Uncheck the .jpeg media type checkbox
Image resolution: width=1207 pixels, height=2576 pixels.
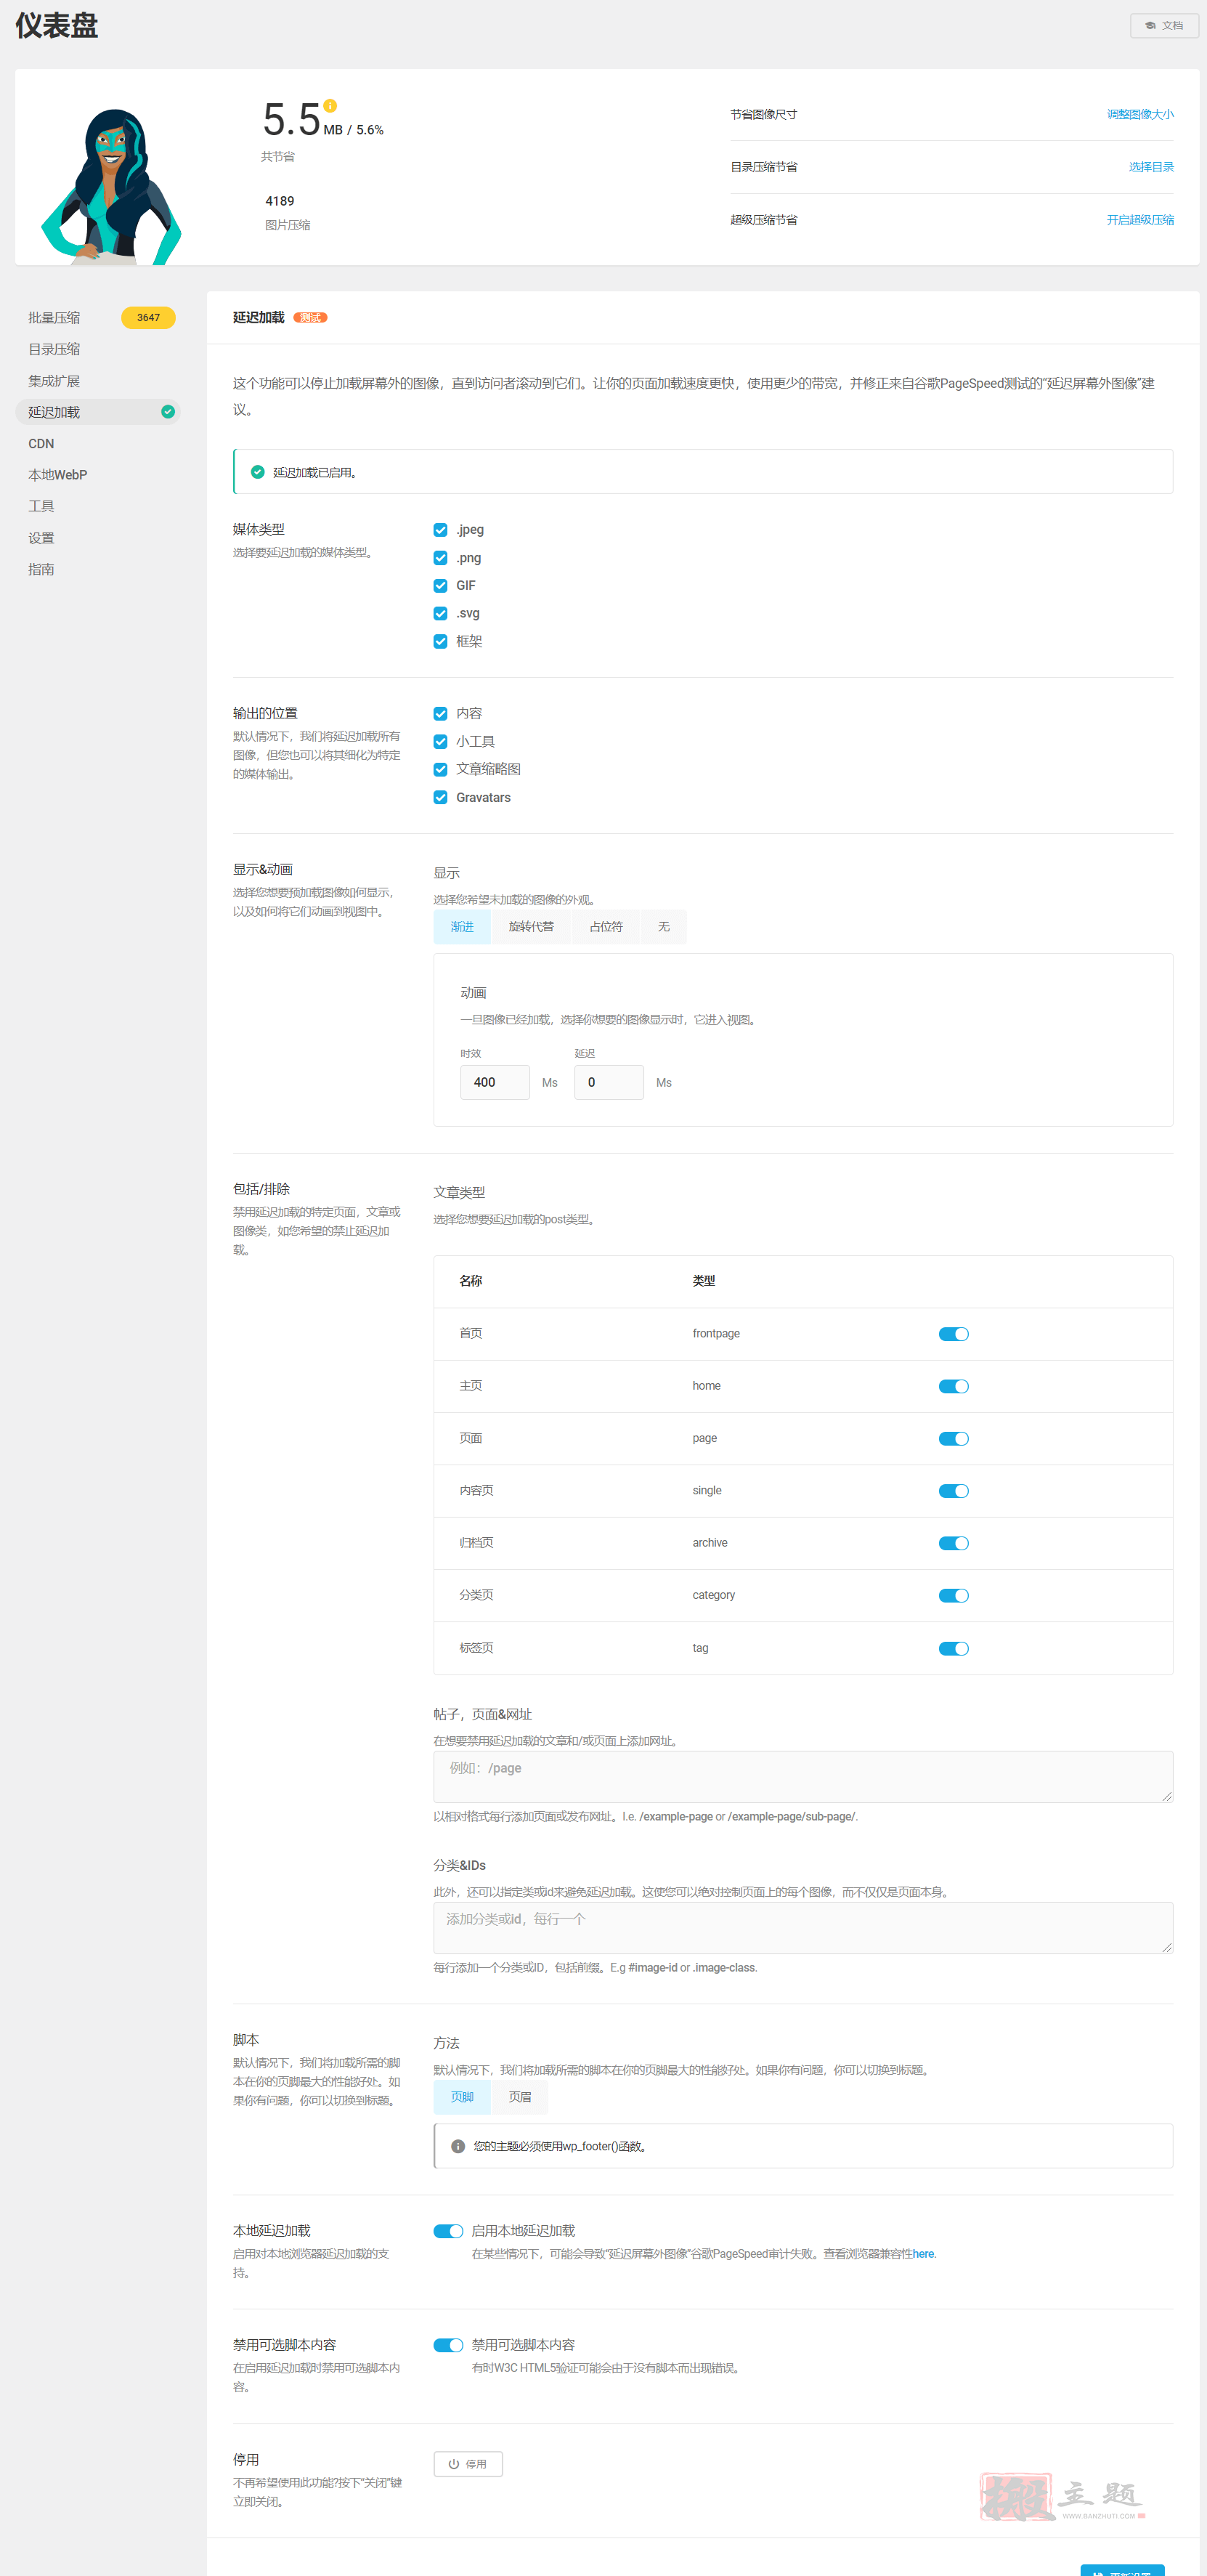pyautogui.click(x=440, y=530)
